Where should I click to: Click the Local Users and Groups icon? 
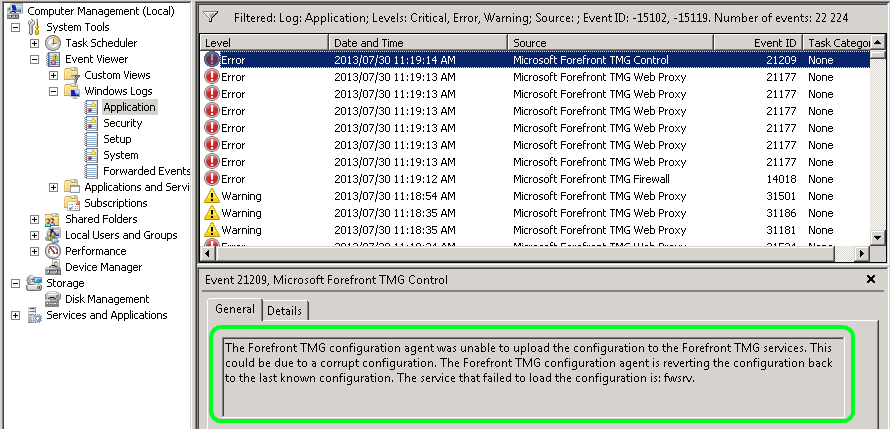pos(53,235)
